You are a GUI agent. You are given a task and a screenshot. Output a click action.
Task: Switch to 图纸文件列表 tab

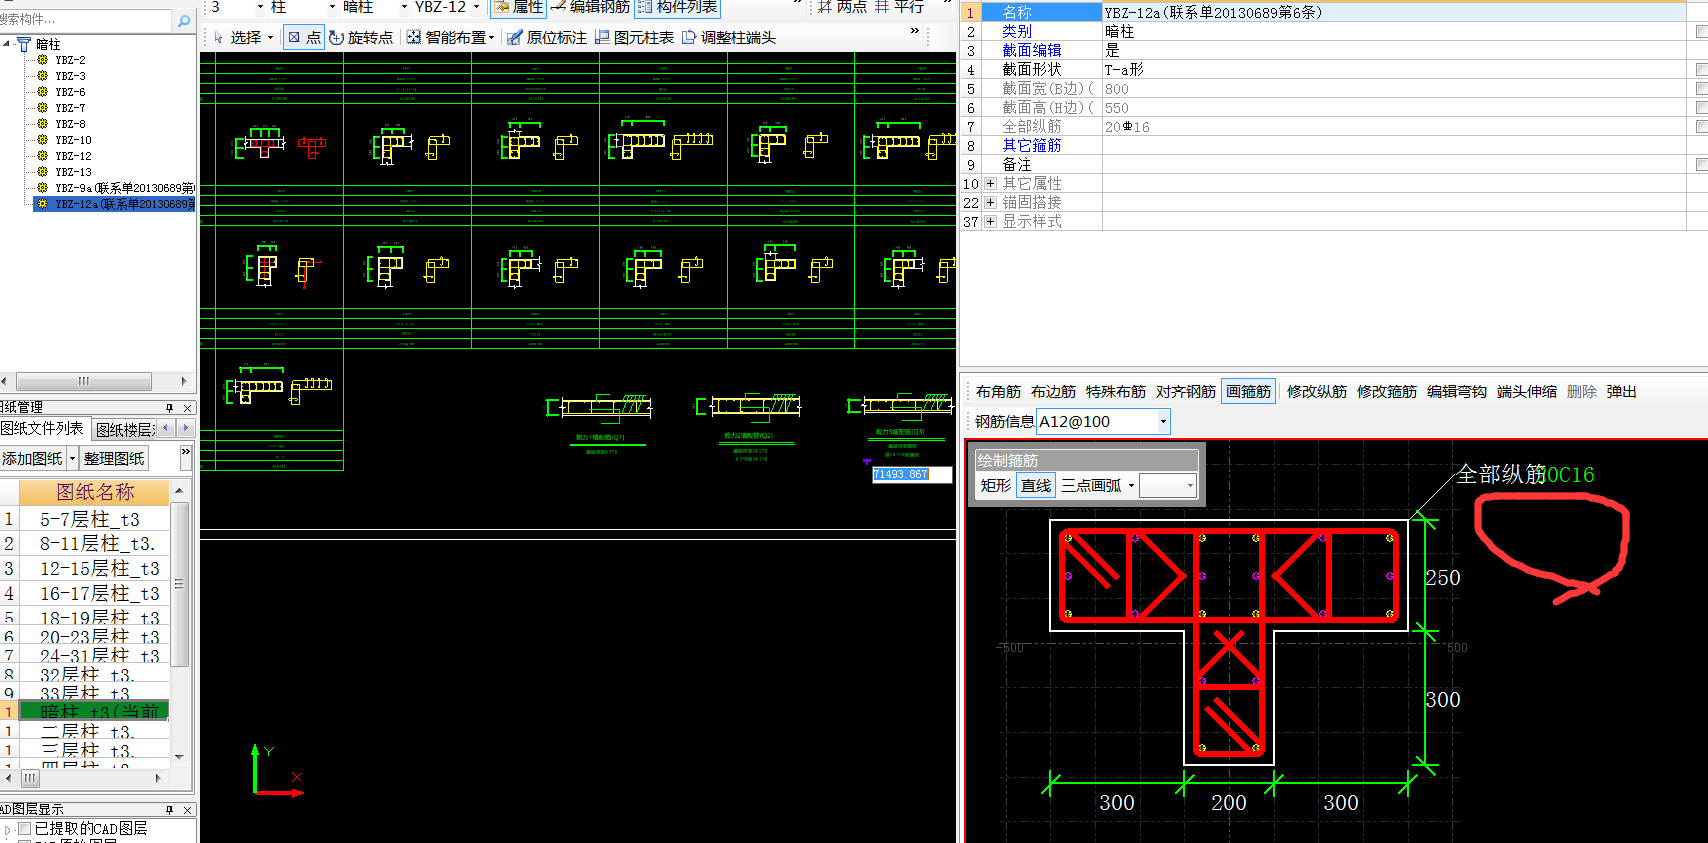[x=44, y=429]
